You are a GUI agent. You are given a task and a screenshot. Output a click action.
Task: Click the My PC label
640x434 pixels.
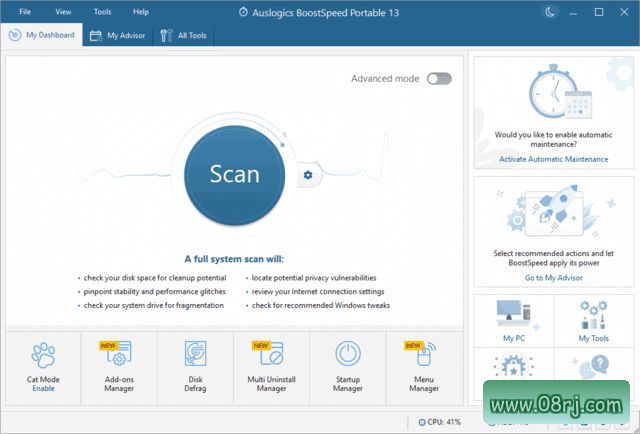tap(513, 338)
